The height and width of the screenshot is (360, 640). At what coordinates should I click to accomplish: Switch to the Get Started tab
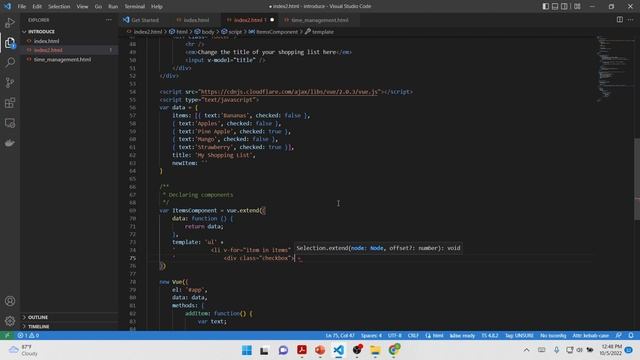[x=141, y=20]
